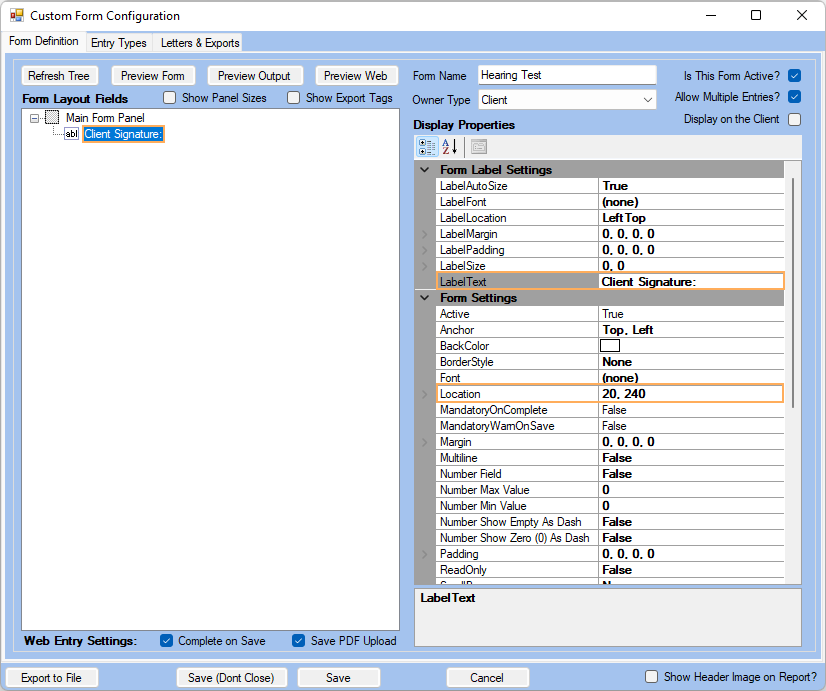Click the Preview Web button
Image resolution: width=826 pixels, height=691 pixels.
(356, 76)
